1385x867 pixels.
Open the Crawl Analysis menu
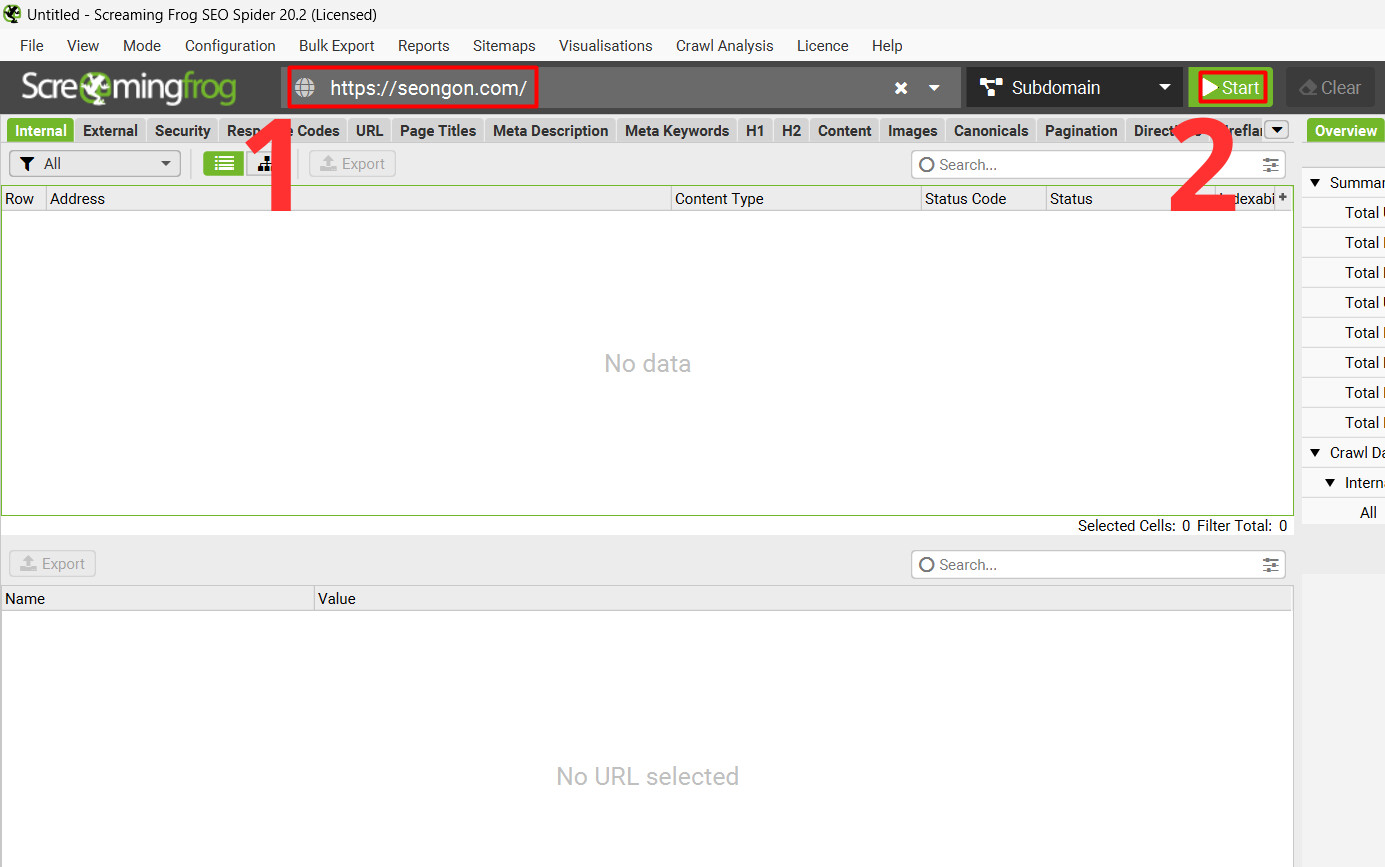click(725, 46)
